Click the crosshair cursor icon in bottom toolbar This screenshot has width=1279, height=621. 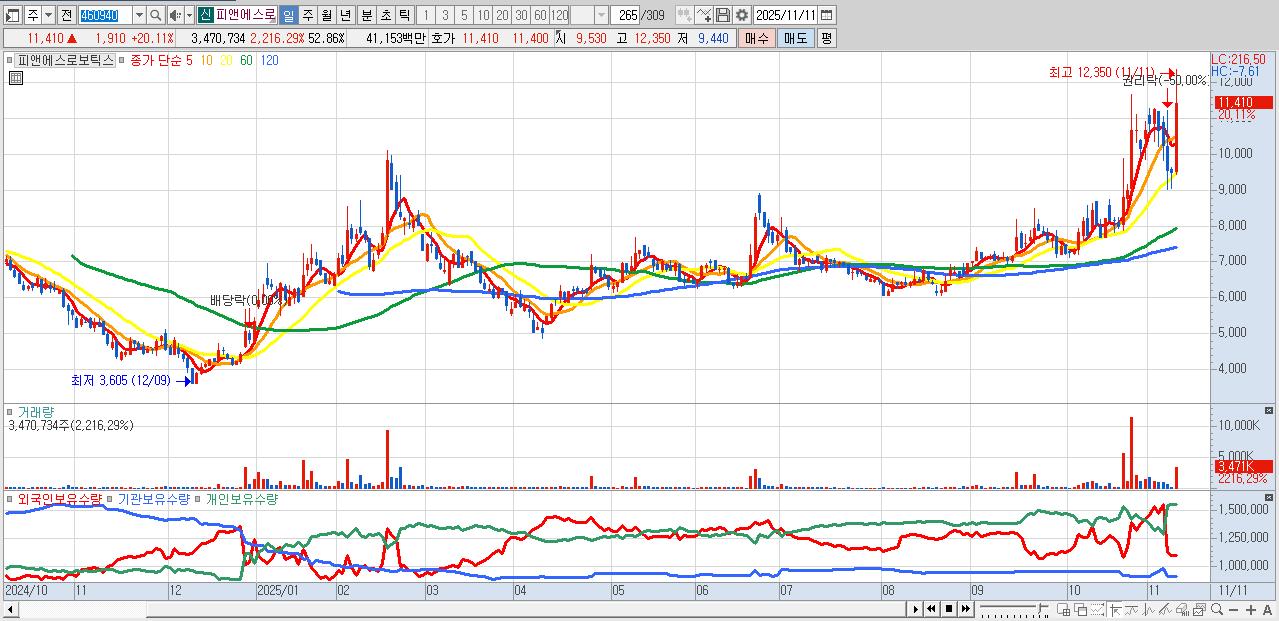[x=1115, y=610]
